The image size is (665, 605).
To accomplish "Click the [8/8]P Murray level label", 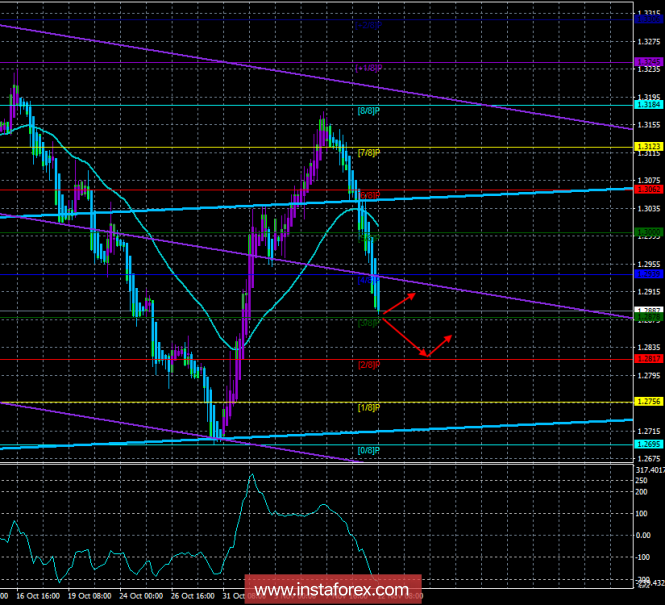I will [x=369, y=111].
